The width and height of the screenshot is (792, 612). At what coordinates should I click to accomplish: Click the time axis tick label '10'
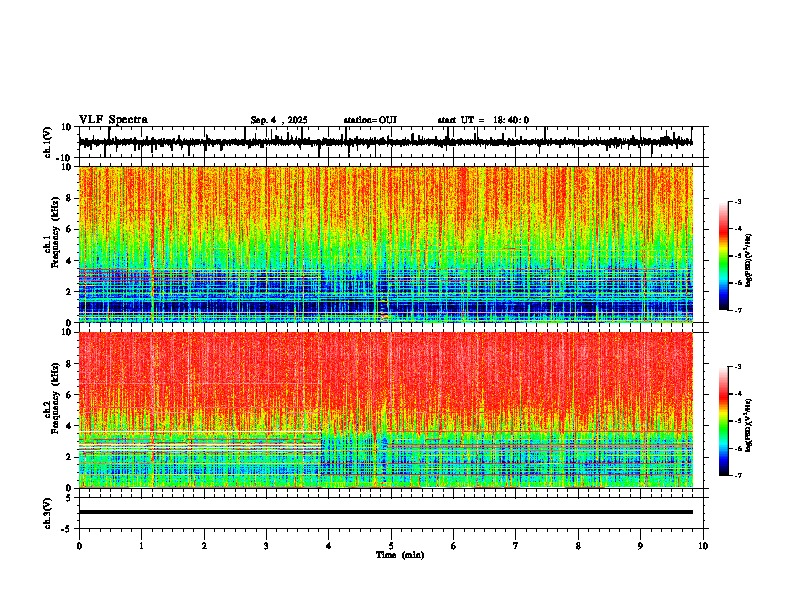[703, 546]
